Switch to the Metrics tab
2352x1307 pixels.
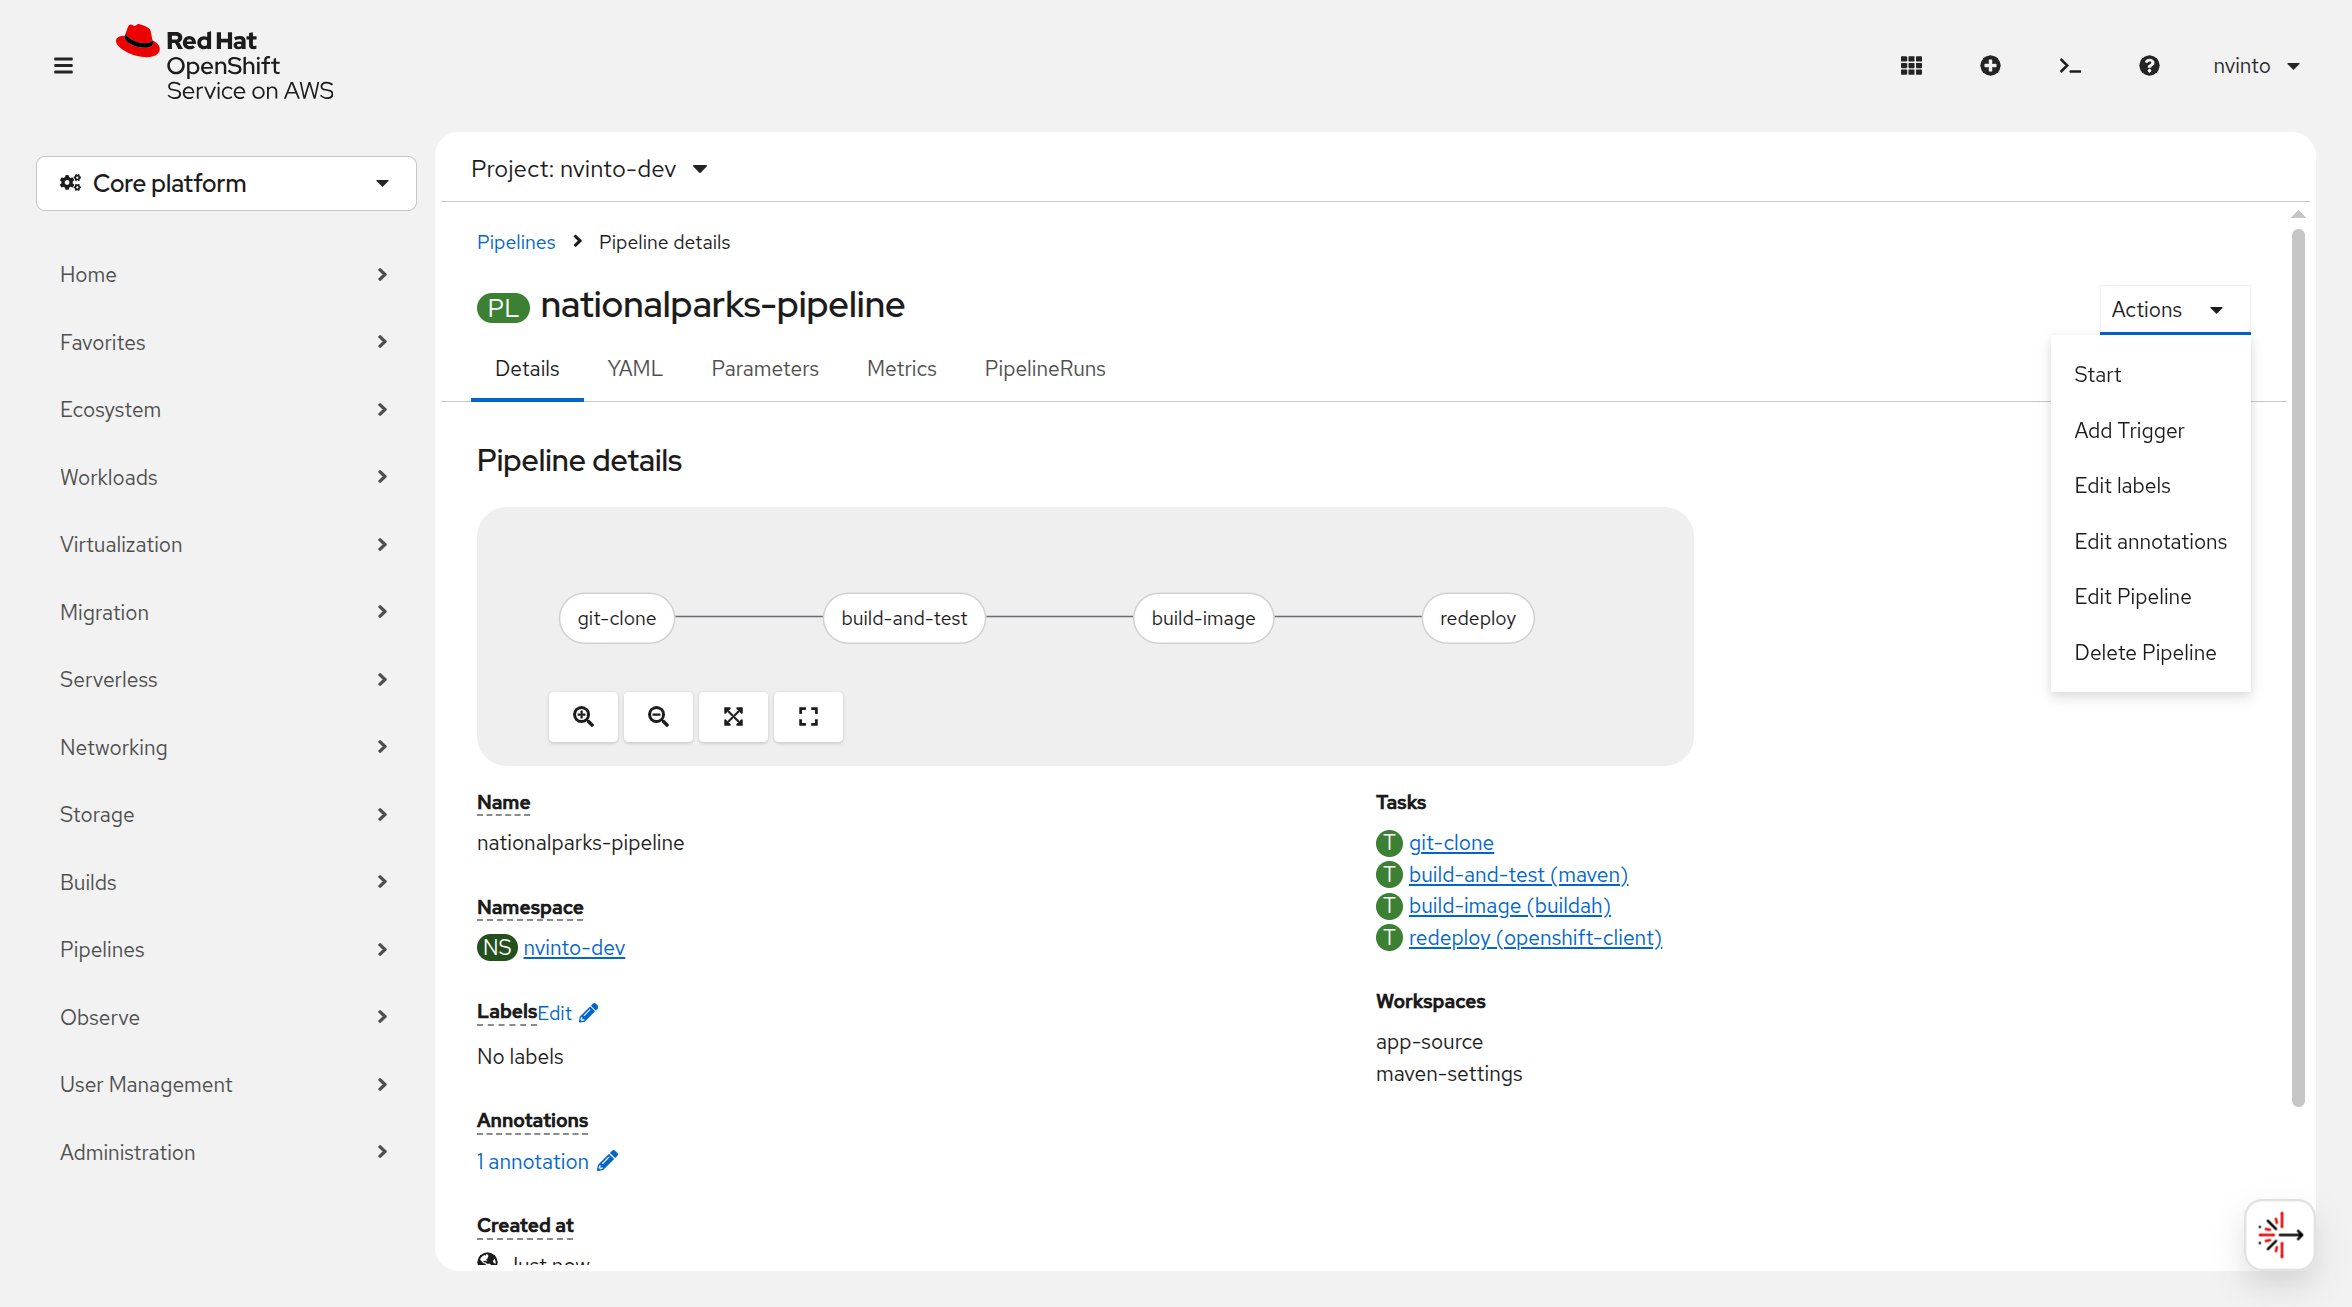(x=902, y=369)
